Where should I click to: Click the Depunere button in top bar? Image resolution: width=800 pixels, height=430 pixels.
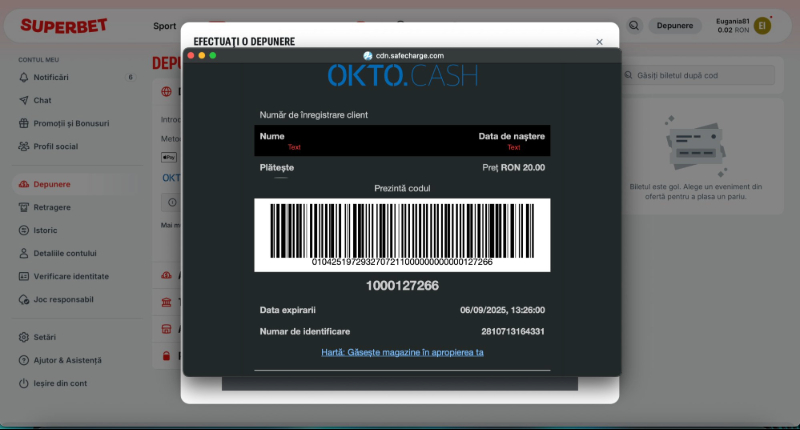tap(674, 26)
